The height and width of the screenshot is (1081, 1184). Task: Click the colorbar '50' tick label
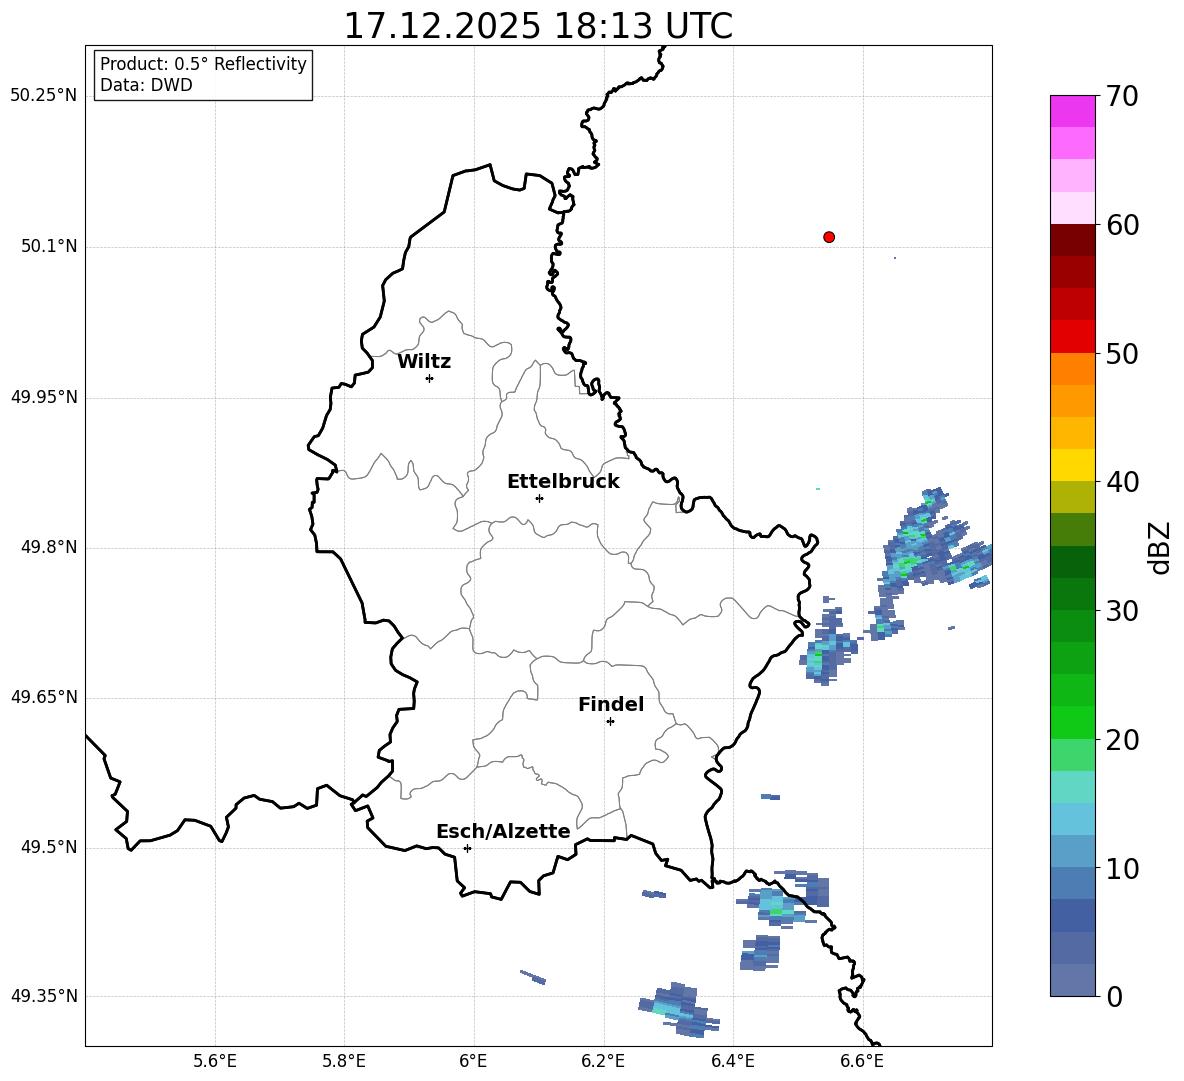[1123, 353]
